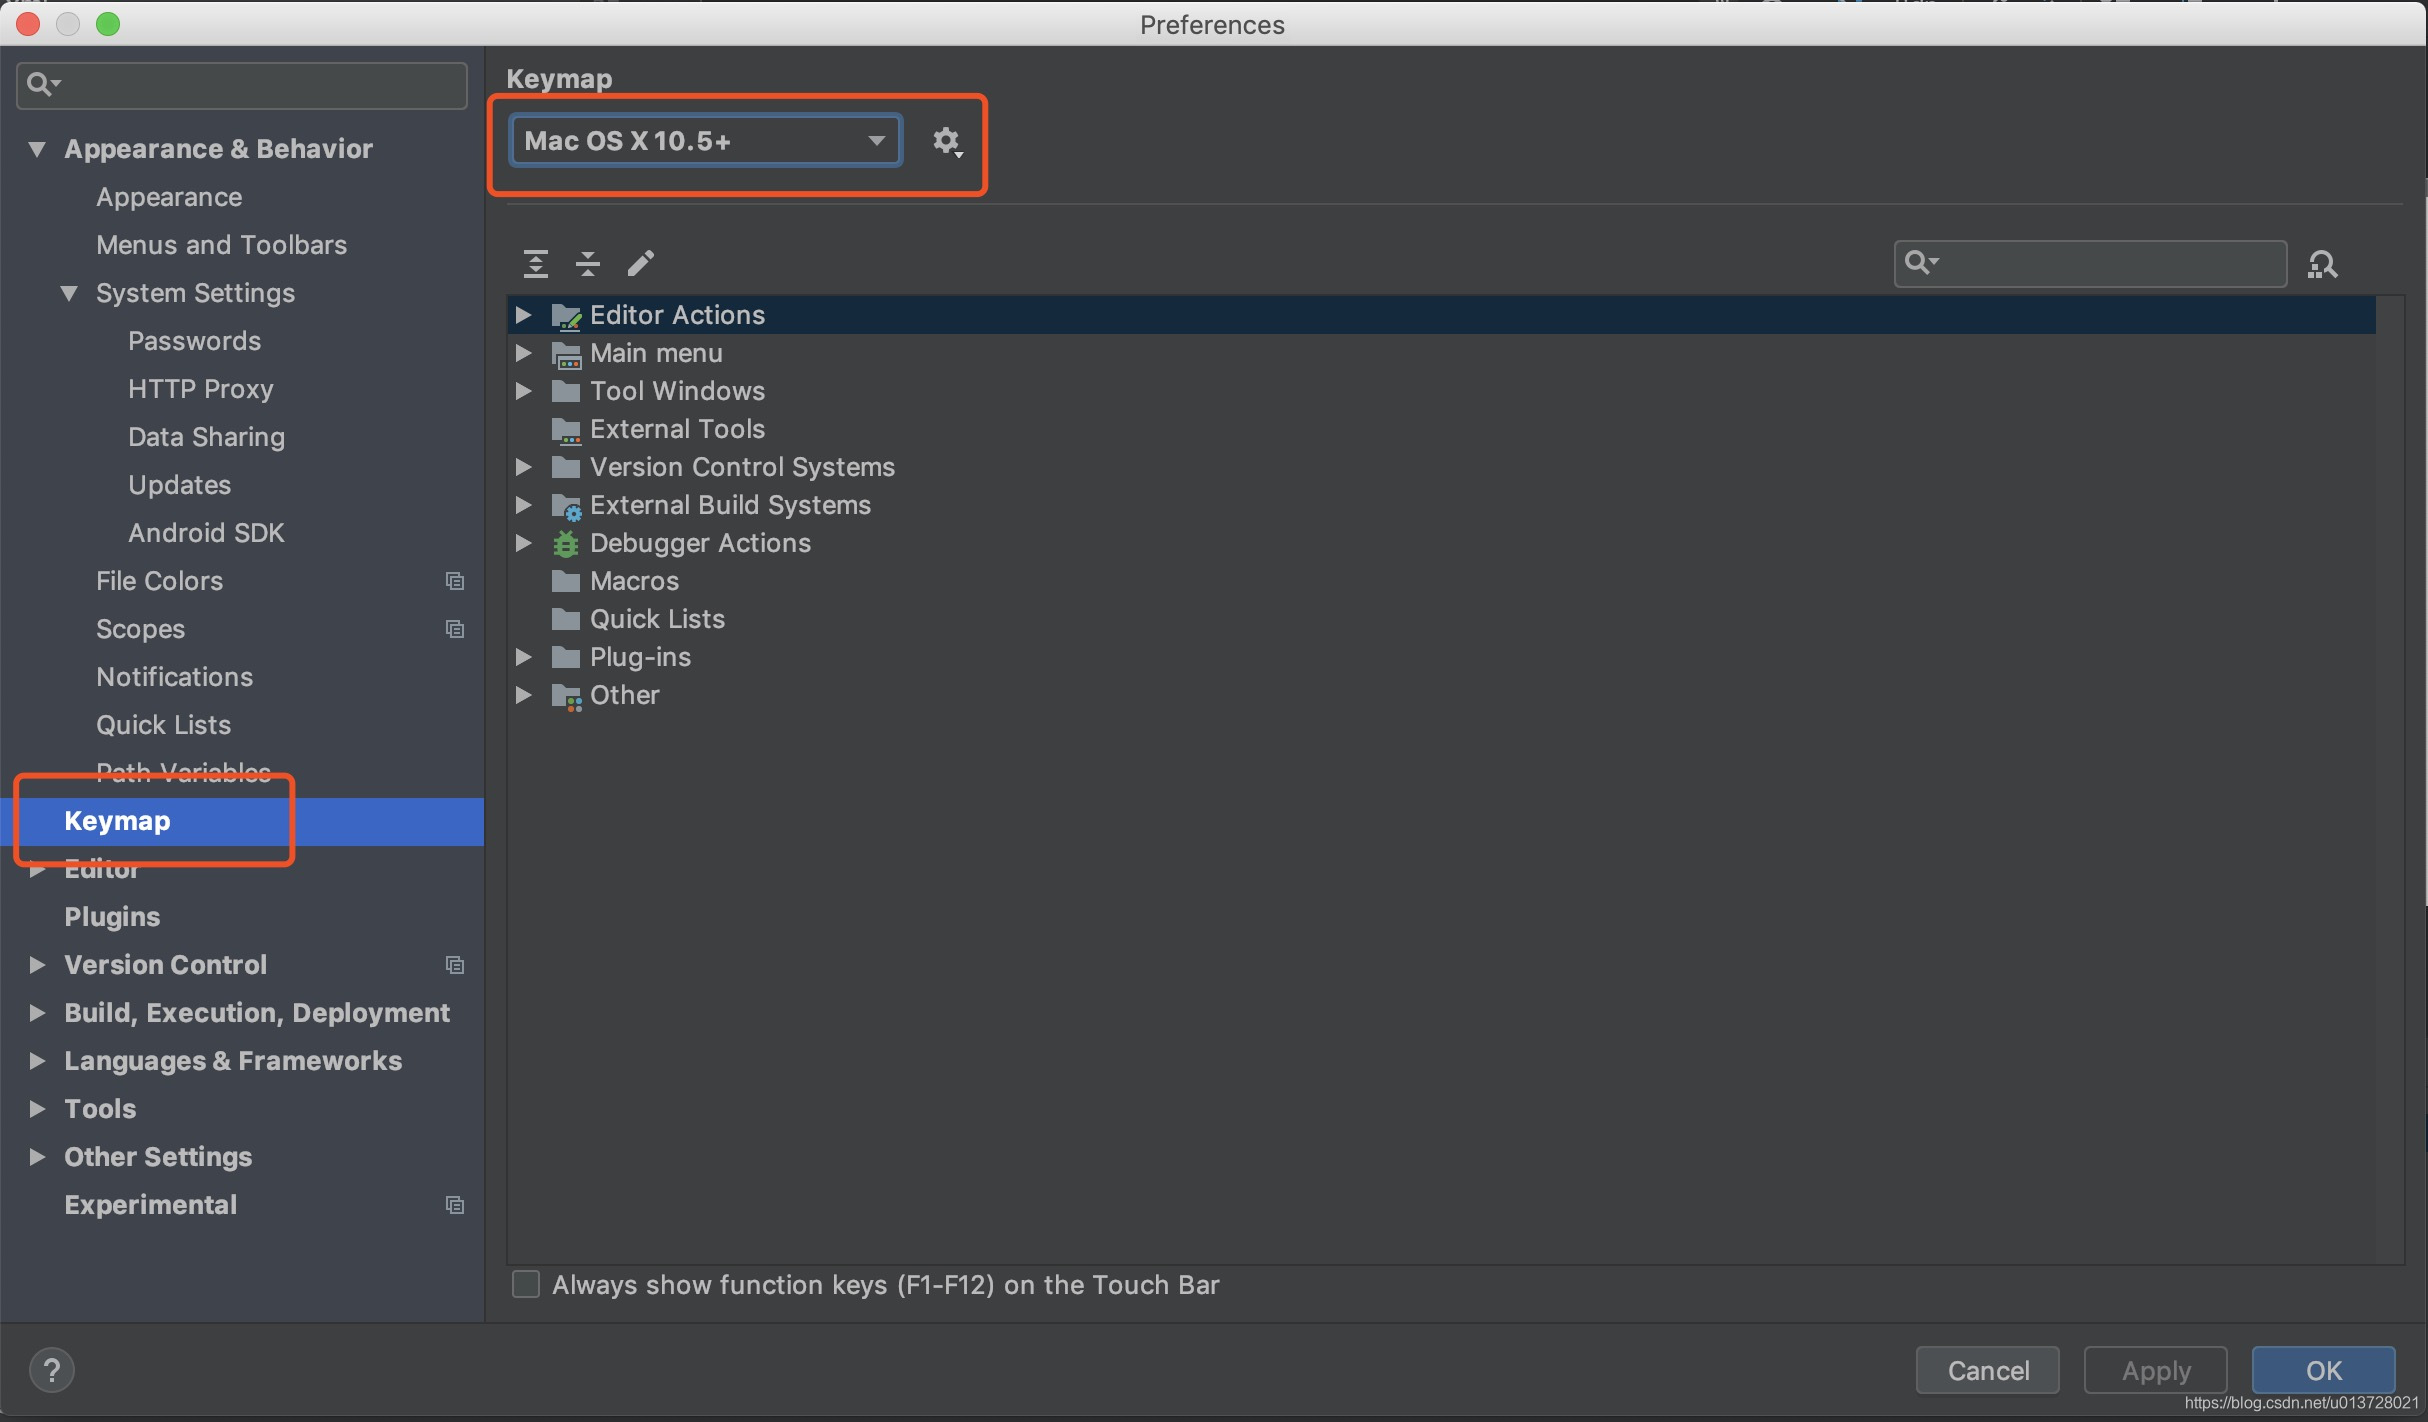
Task: Click the restore defaults icon next to File Colors
Action: tap(453, 579)
